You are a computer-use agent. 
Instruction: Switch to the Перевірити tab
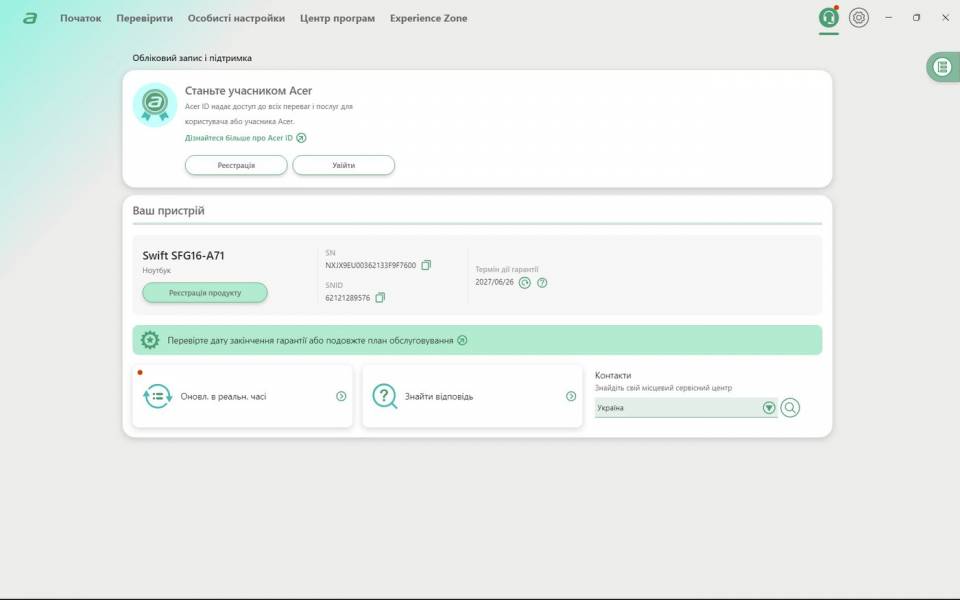144,18
